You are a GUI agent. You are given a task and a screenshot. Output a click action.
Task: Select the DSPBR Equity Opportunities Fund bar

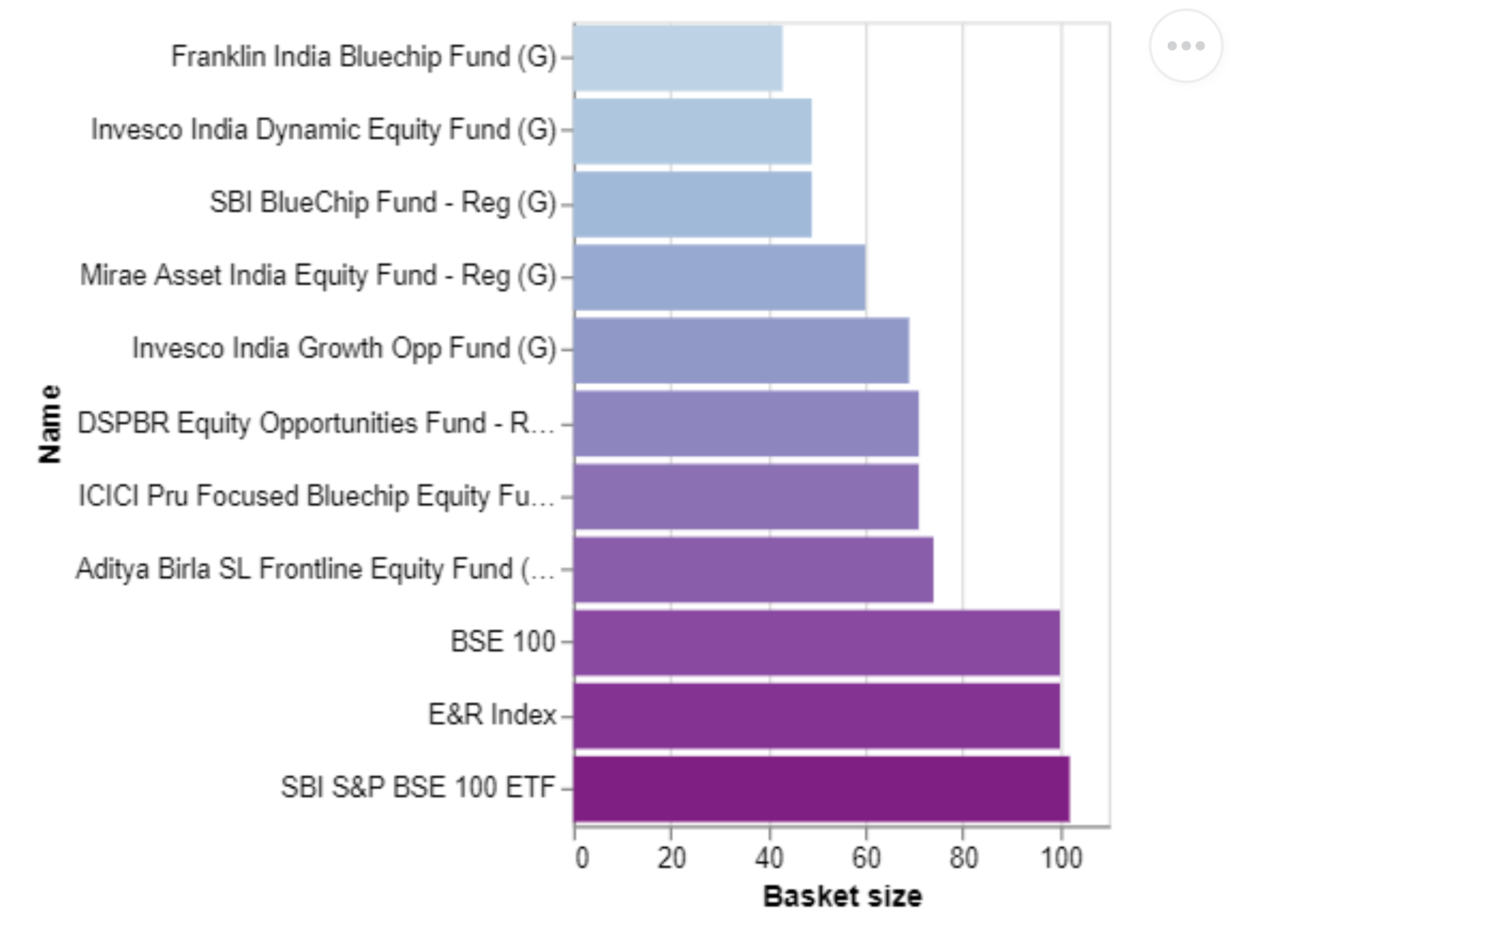(746, 423)
